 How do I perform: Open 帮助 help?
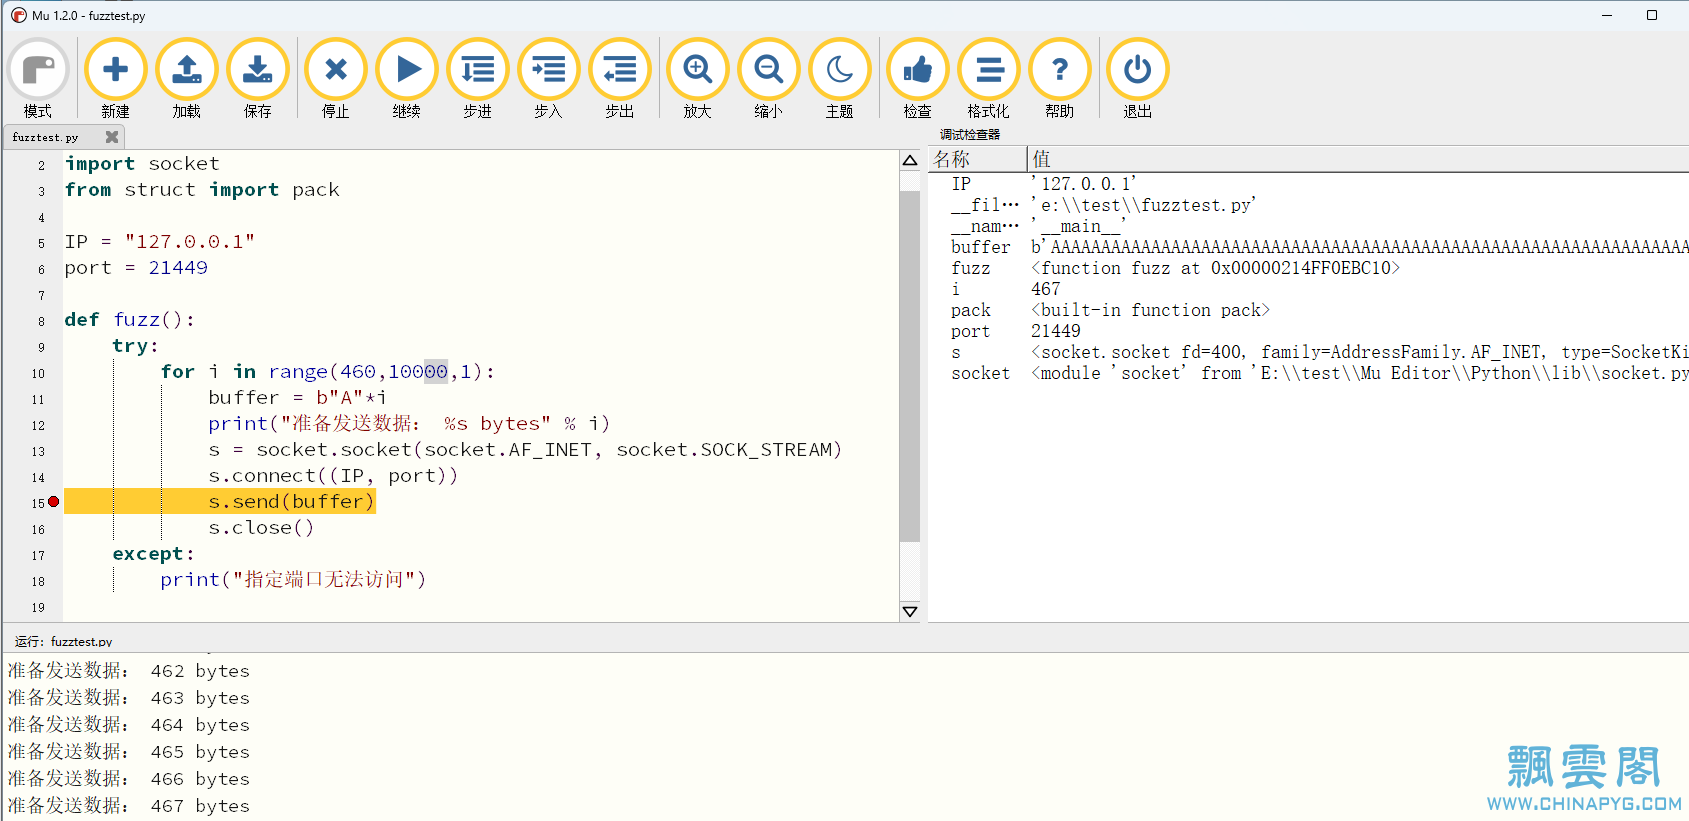(x=1060, y=78)
